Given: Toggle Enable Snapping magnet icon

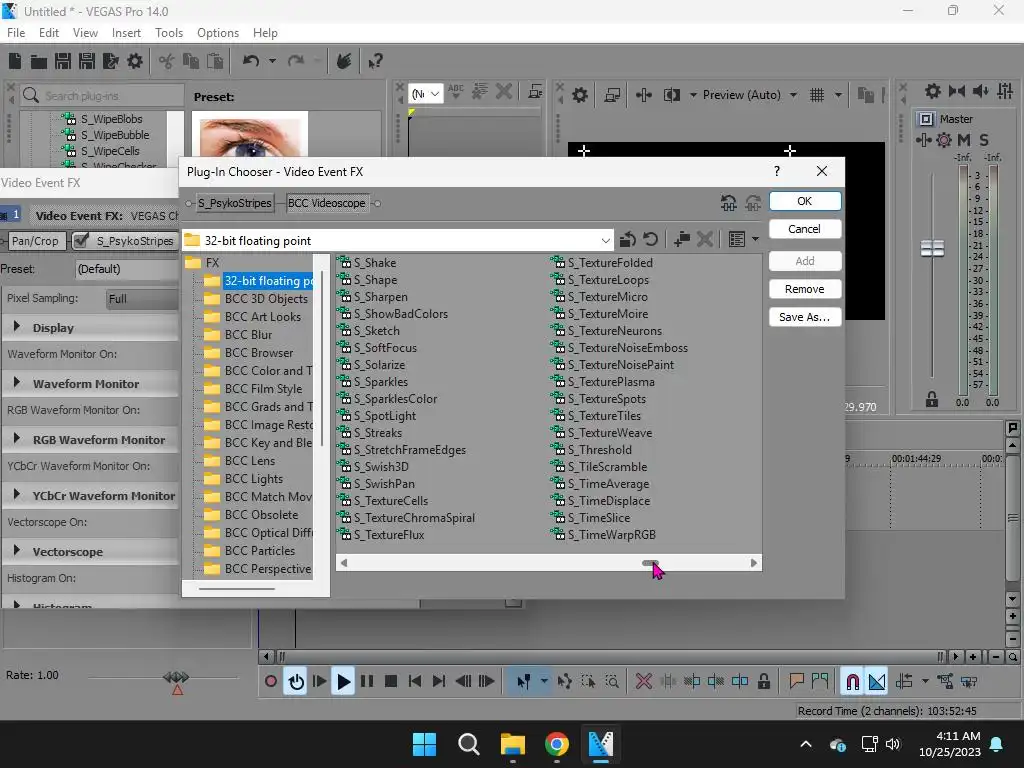Looking at the screenshot, I should click(852, 682).
